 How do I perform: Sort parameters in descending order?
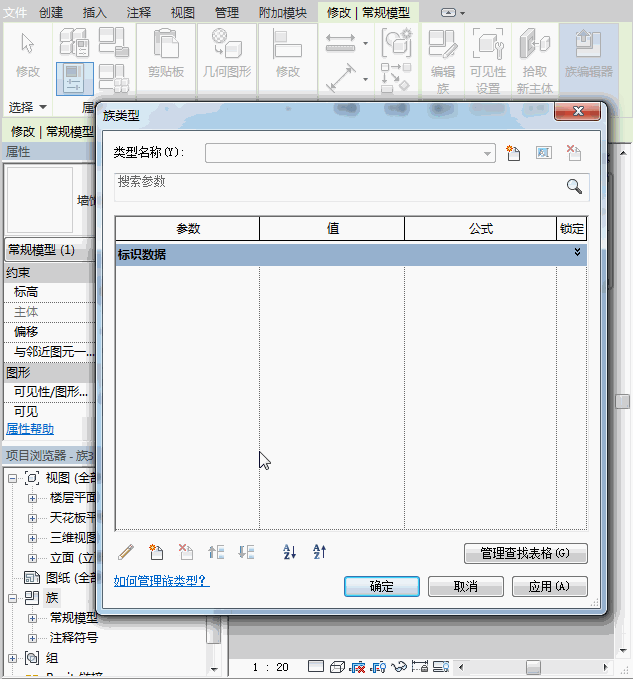320,552
